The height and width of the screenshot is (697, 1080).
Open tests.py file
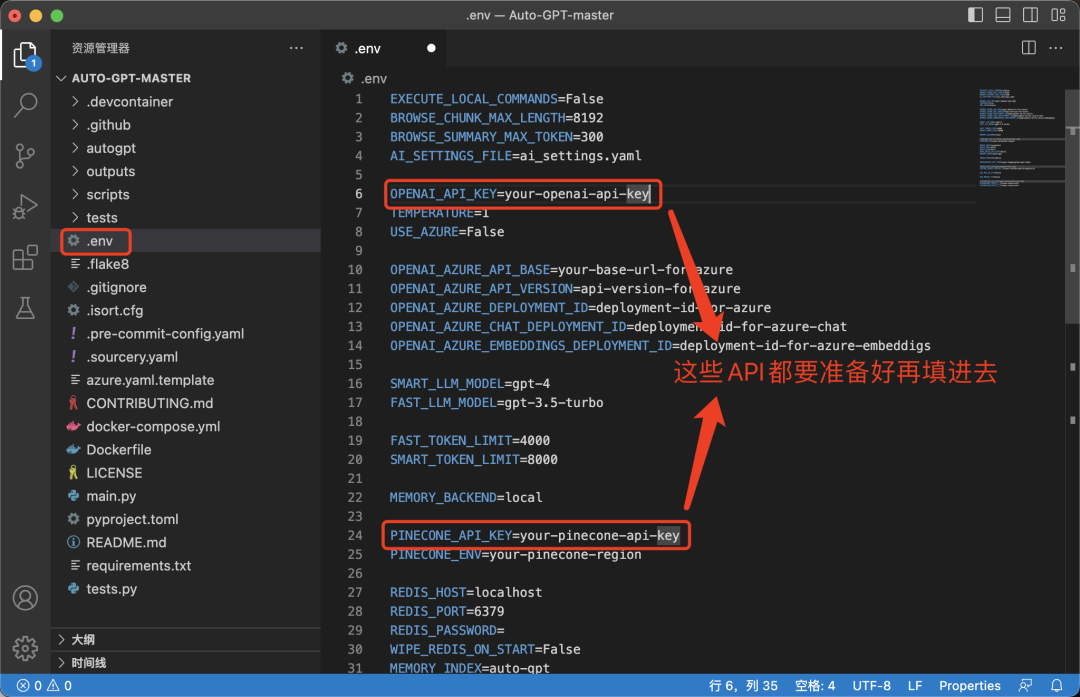(186, 589)
